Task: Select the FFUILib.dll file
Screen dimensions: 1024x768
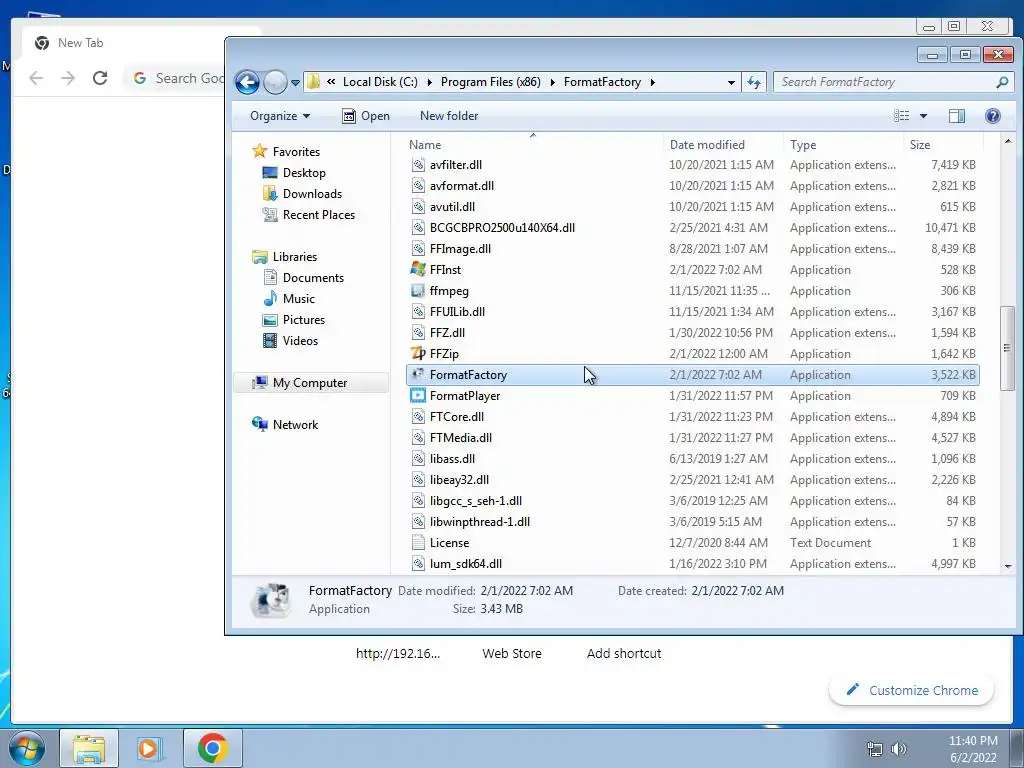Action: [x=457, y=312]
